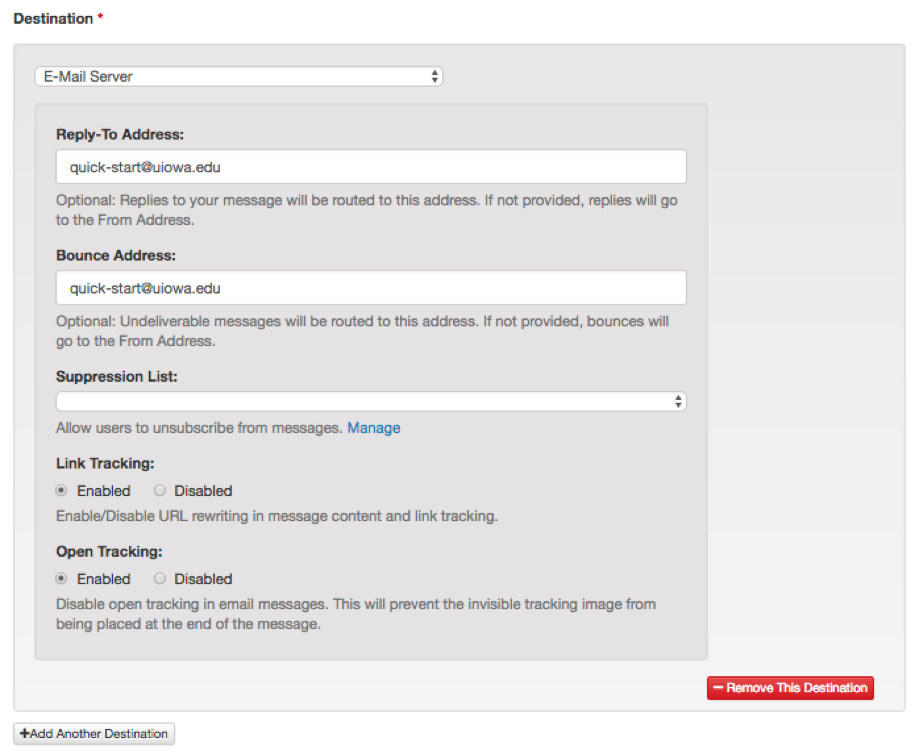Choose Disabled radio for Open Tracking
This screenshot has height=754, width=919.
point(160,579)
